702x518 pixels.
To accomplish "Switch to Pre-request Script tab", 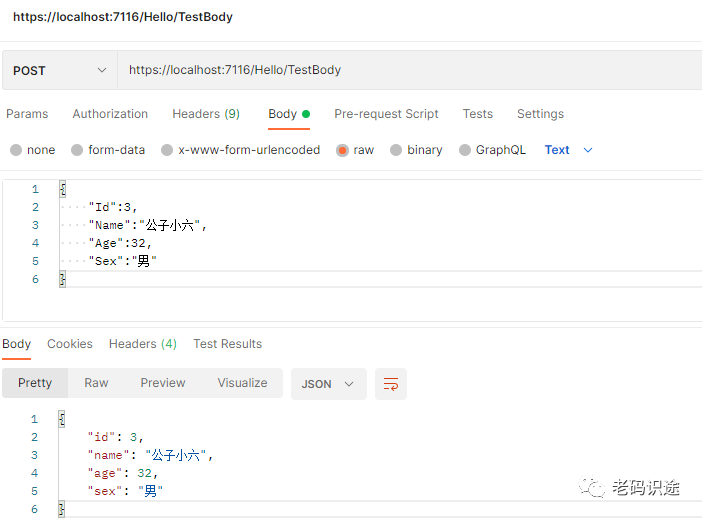I will [x=386, y=114].
